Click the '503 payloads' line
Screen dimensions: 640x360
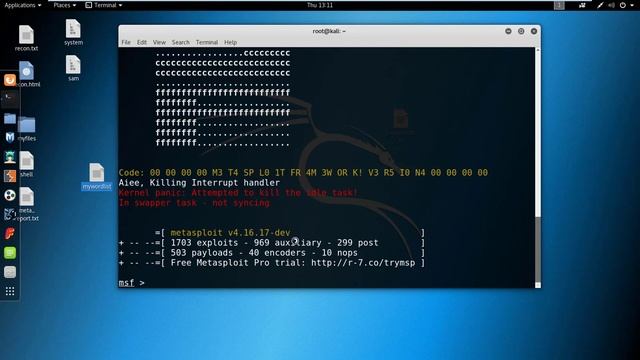click(x=271, y=253)
